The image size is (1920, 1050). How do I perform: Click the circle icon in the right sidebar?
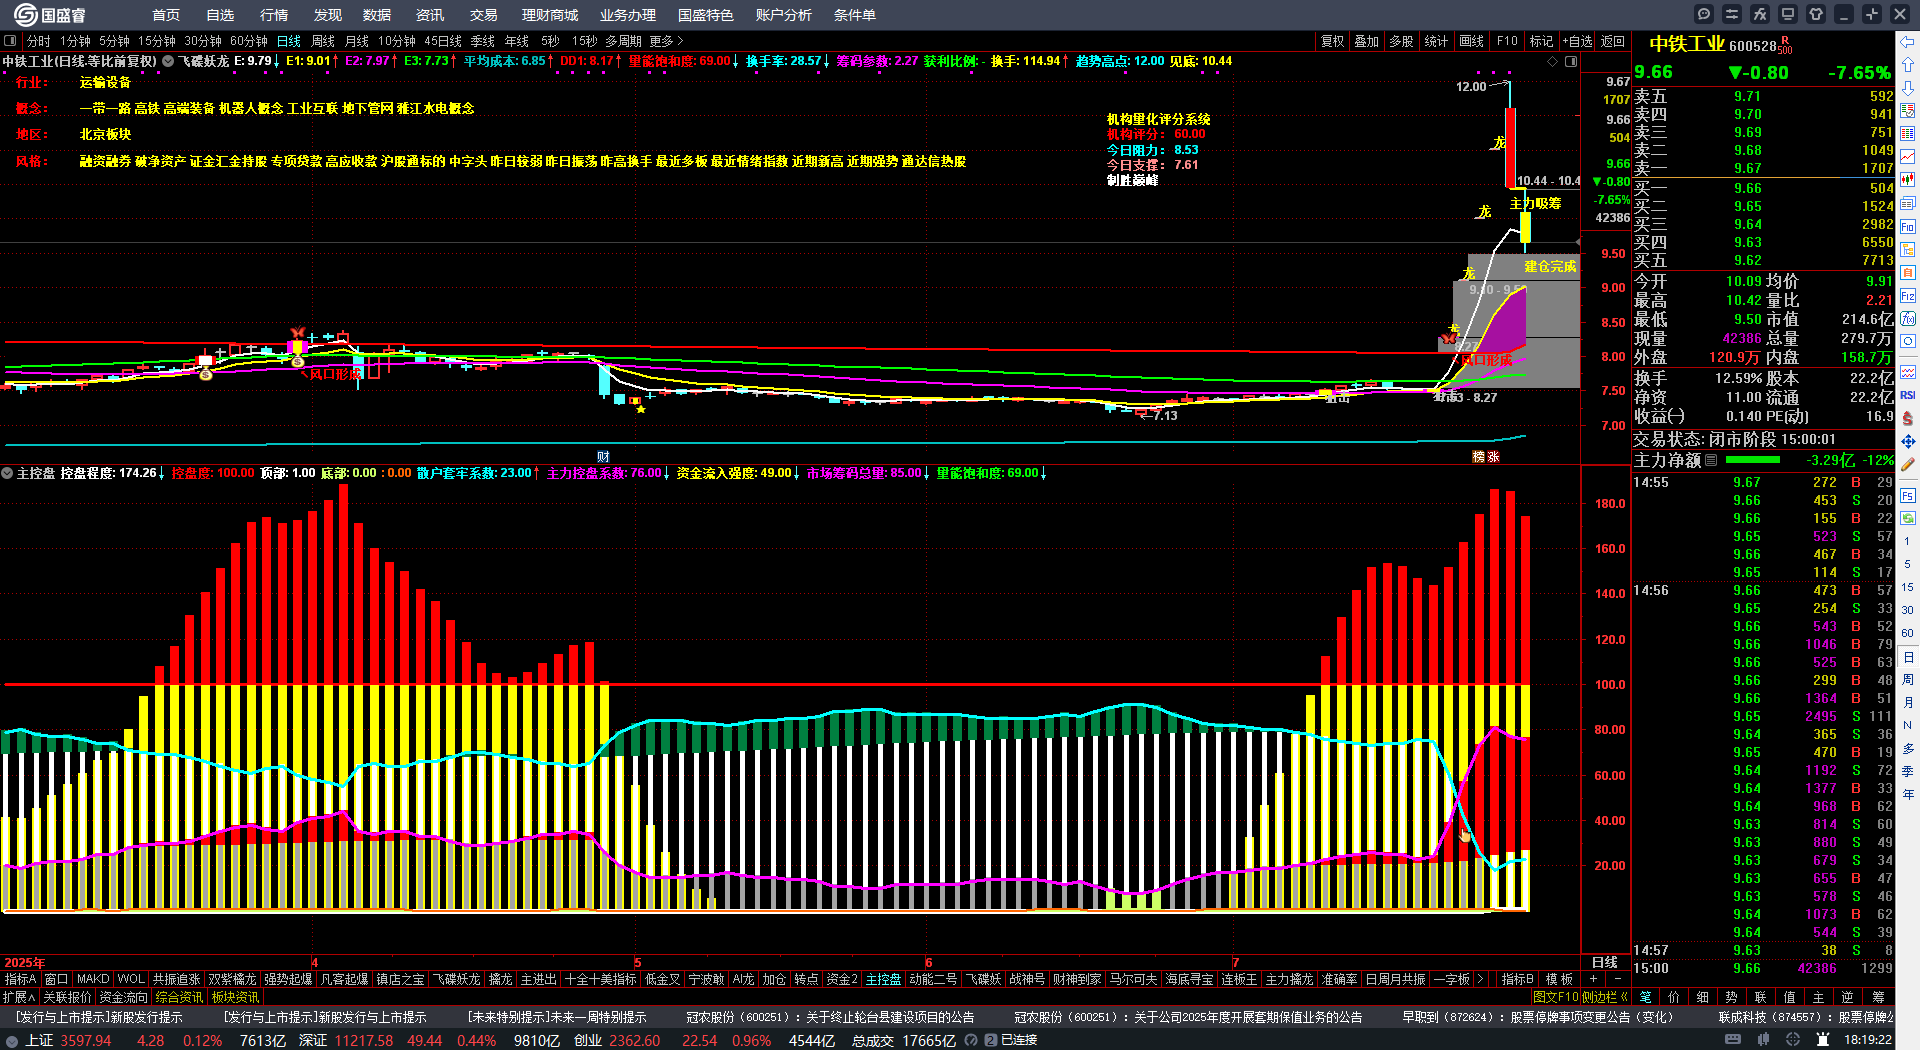[1908, 342]
